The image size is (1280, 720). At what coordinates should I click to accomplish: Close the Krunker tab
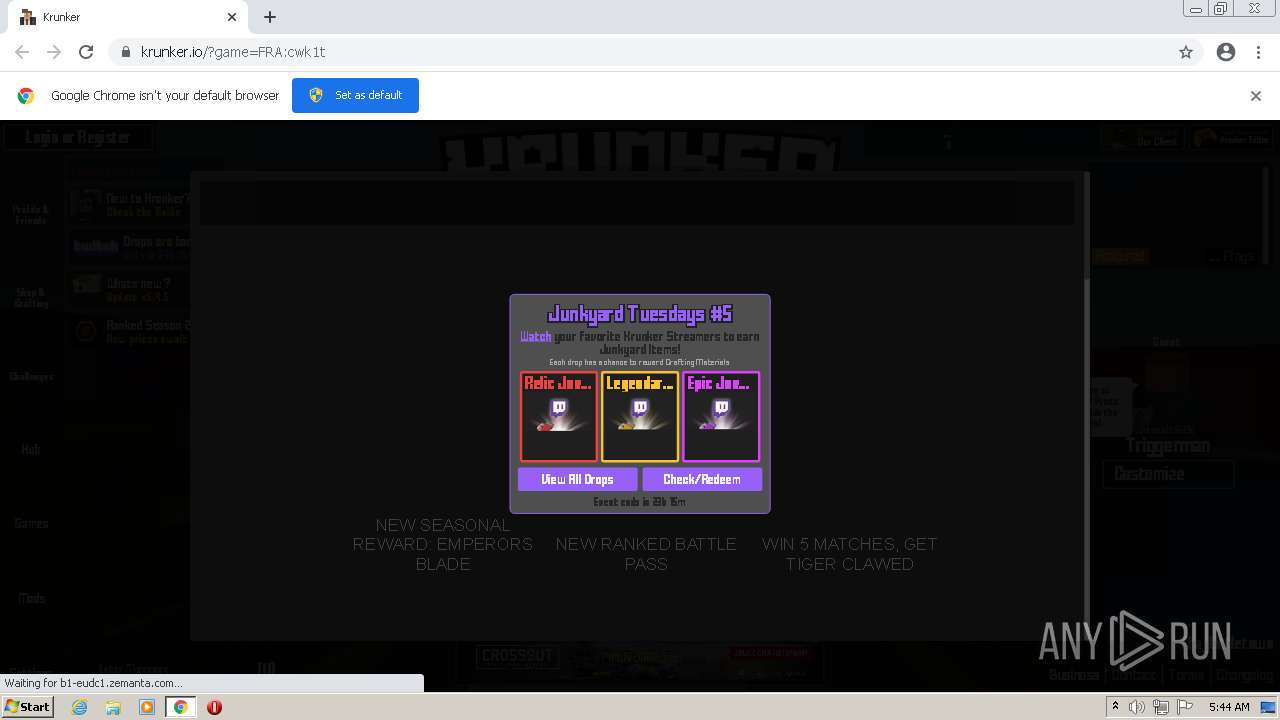232,17
